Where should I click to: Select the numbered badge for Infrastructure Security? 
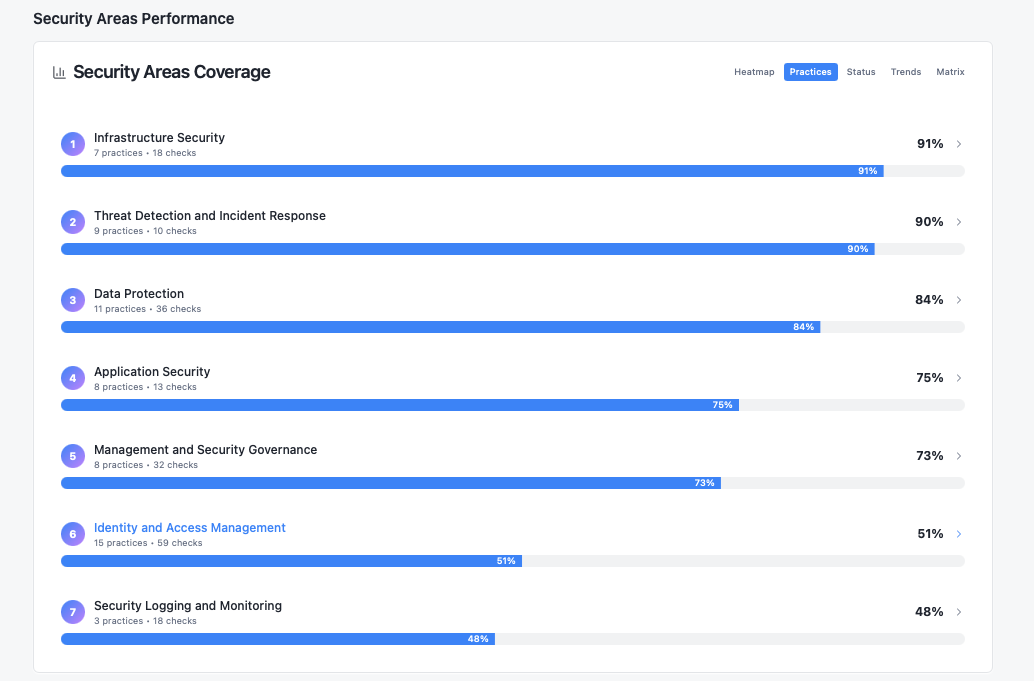click(x=72, y=143)
